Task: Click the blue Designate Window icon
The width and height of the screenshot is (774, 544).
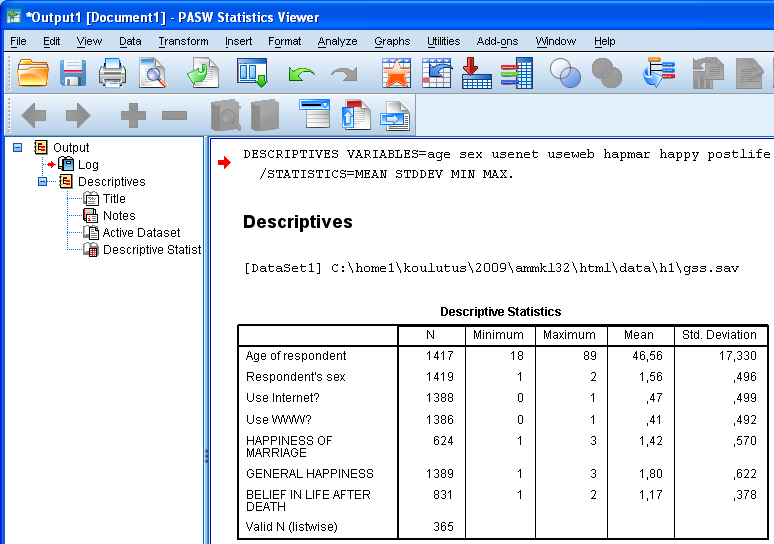Action: (x=659, y=73)
